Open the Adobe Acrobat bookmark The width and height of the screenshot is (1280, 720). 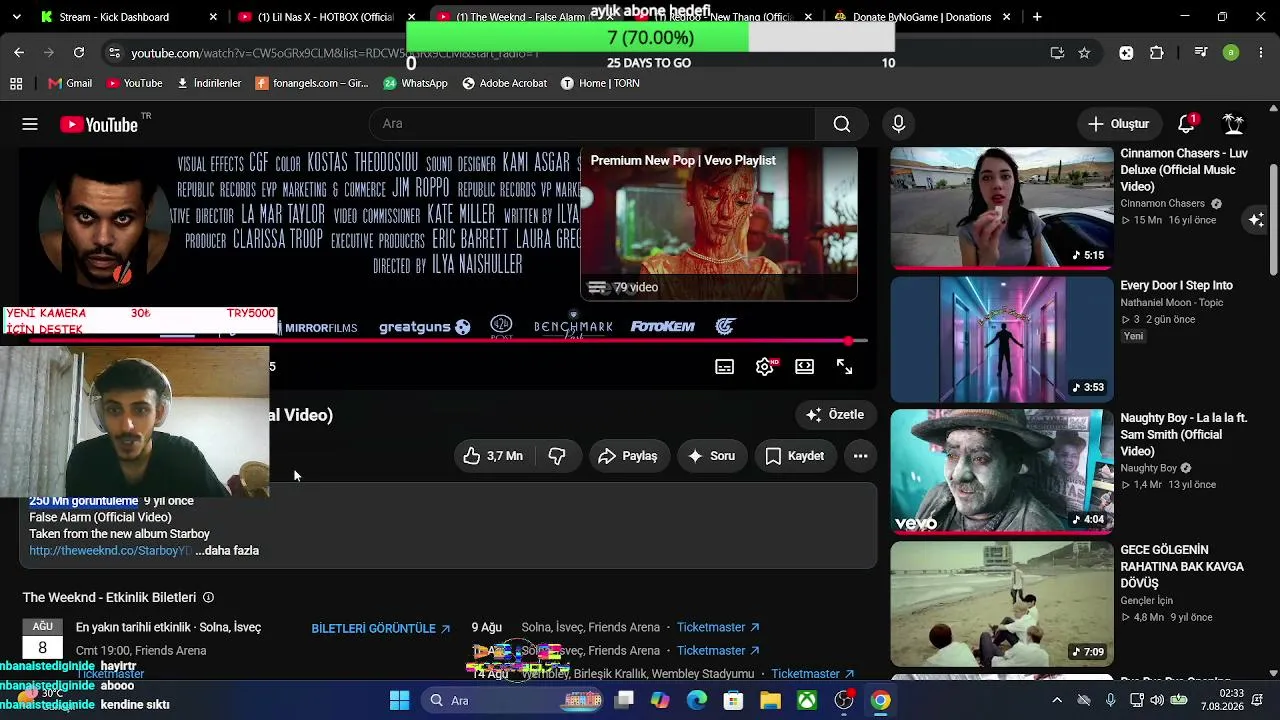click(504, 84)
